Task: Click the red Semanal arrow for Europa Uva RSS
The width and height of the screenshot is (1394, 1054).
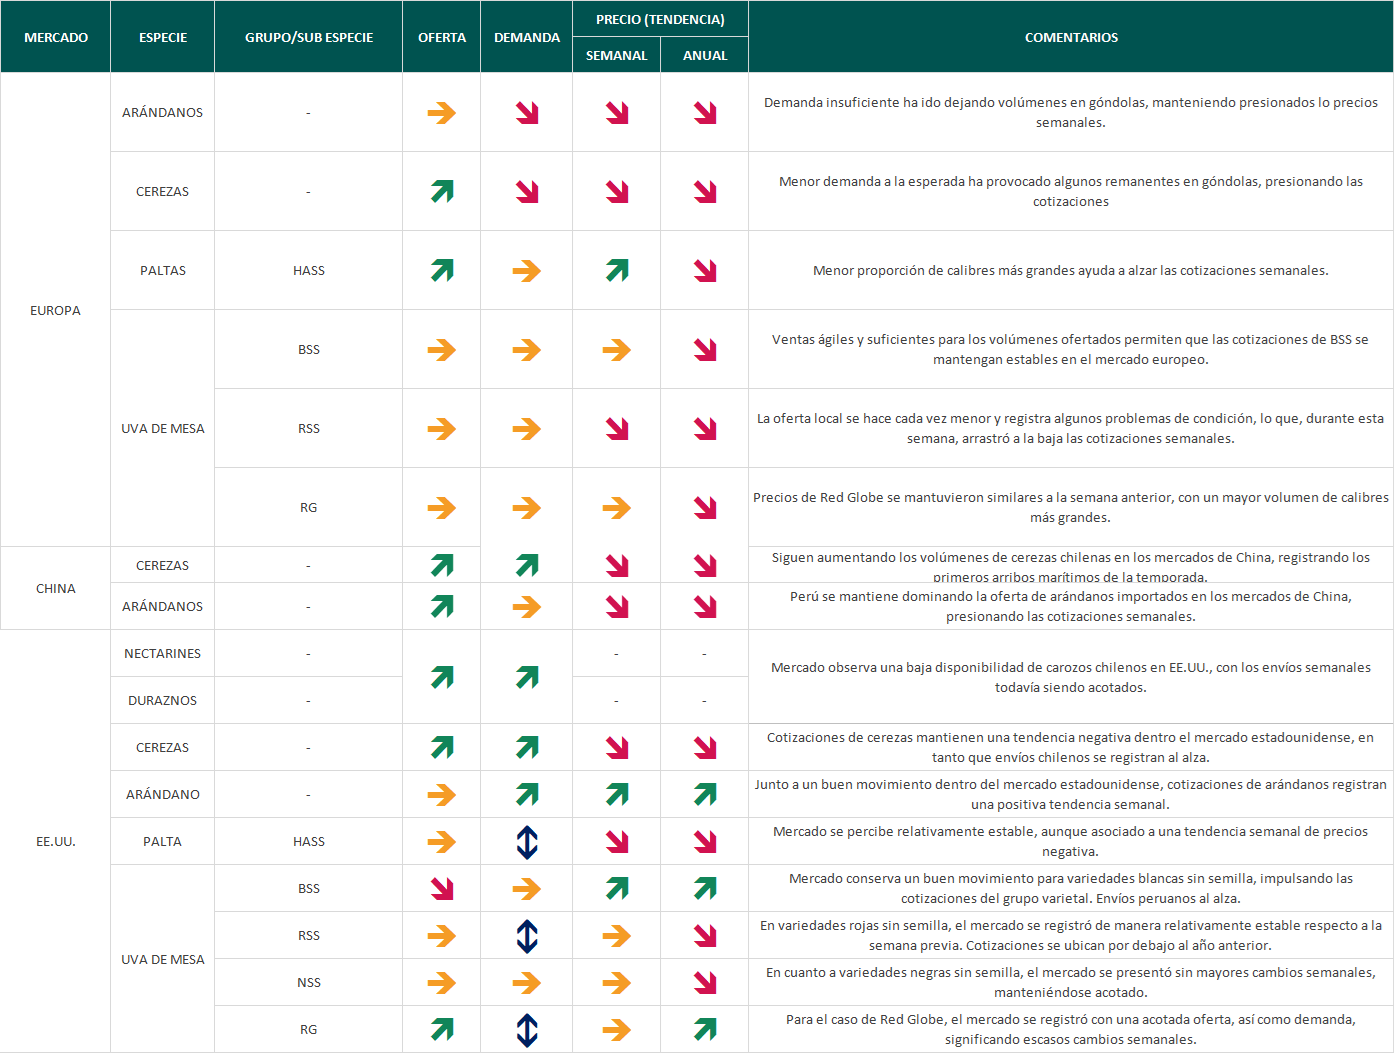Action: (x=617, y=428)
